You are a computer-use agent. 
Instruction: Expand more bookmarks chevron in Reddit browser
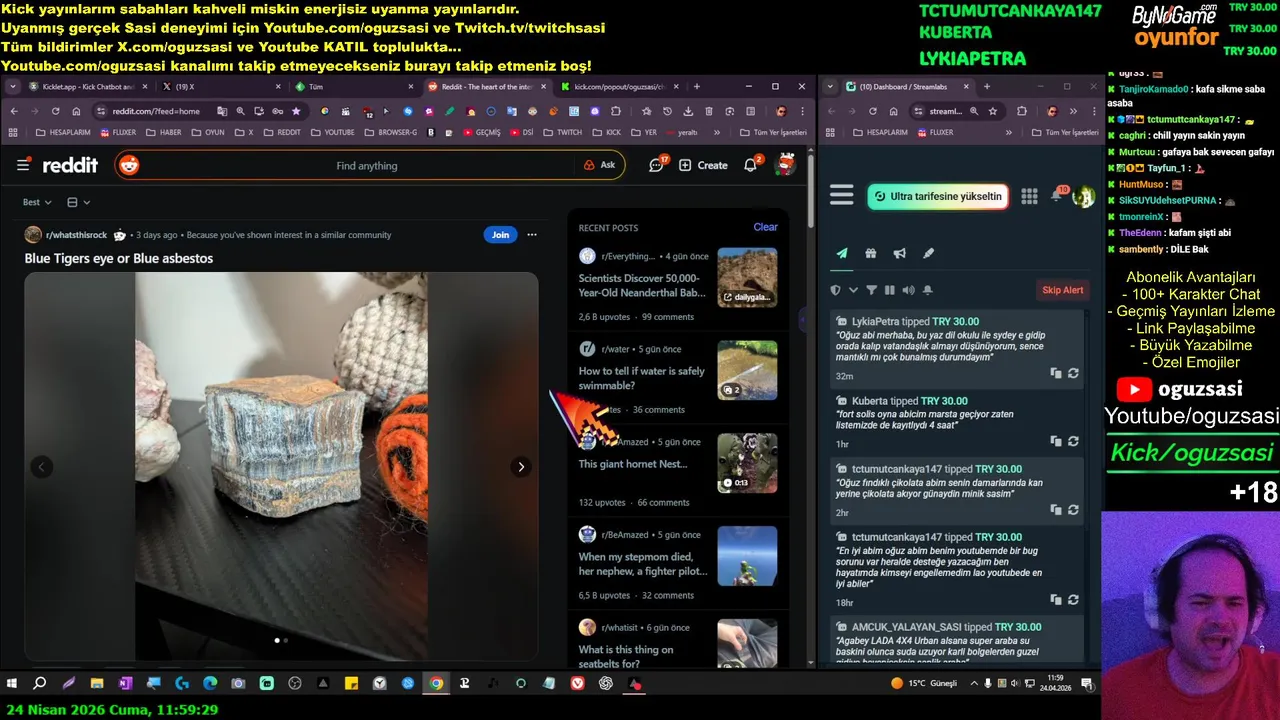pyautogui.click(x=717, y=132)
